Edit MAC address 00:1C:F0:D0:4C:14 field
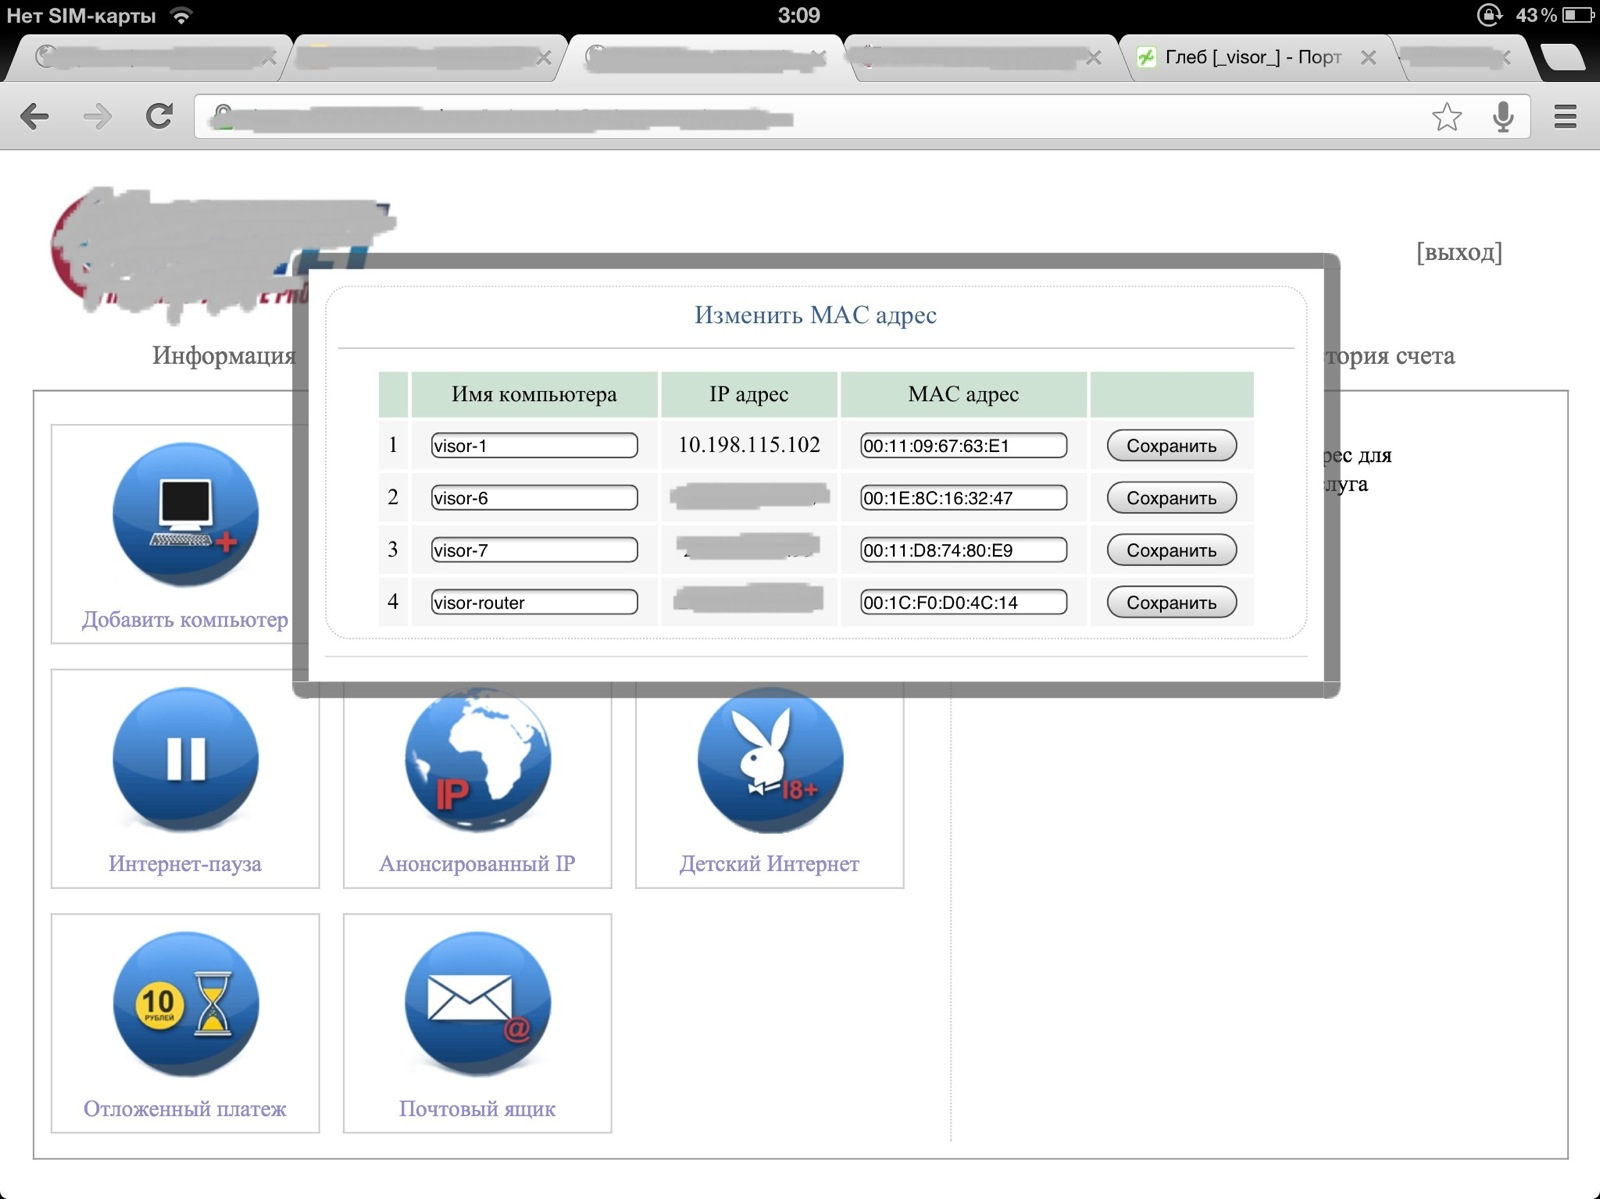This screenshot has height=1199, width=1600. [x=963, y=602]
